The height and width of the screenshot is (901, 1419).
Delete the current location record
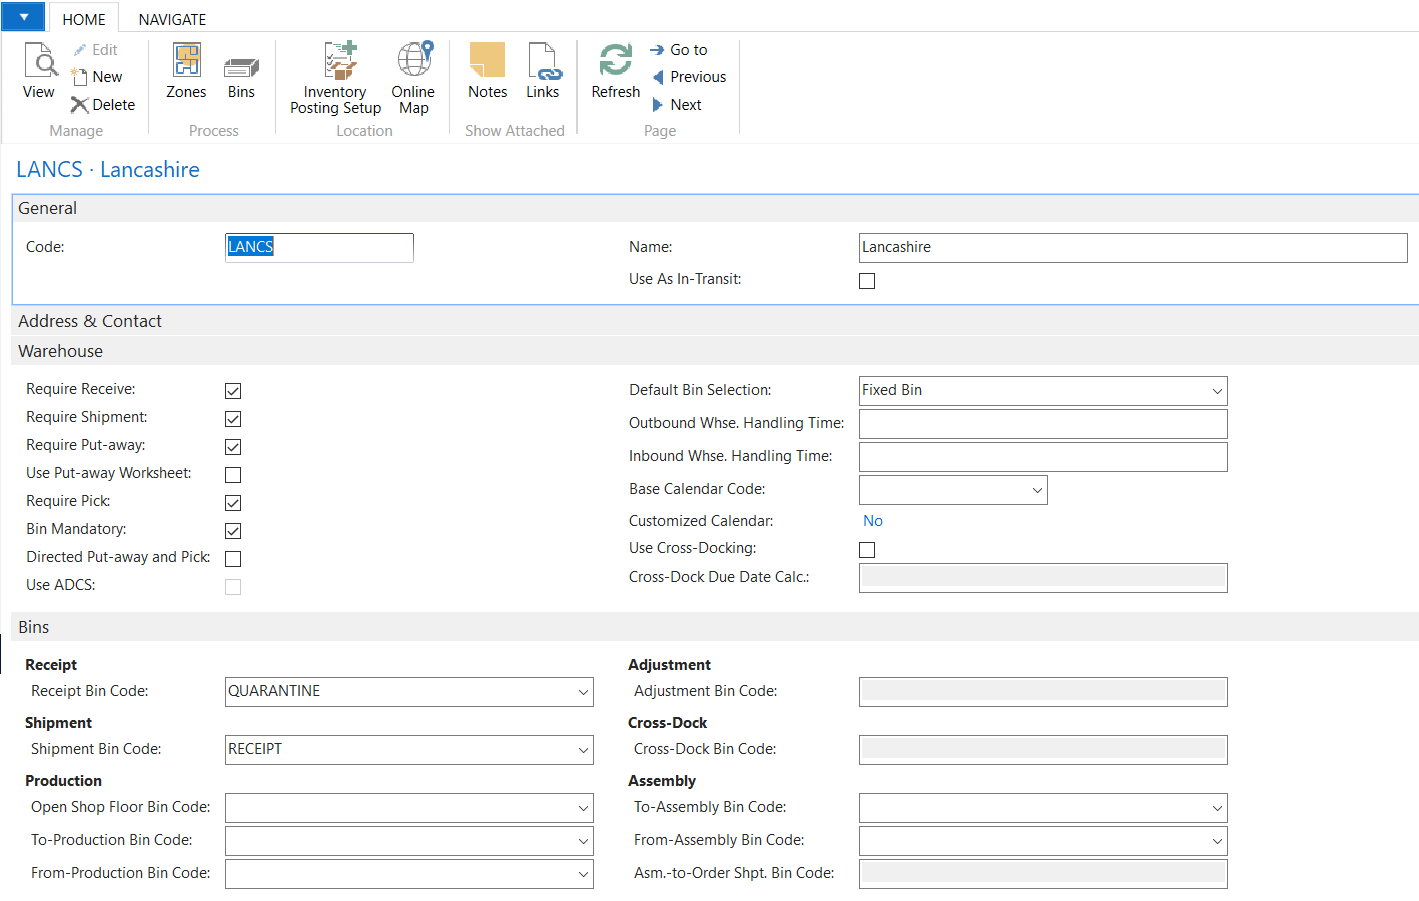(x=103, y=105)
